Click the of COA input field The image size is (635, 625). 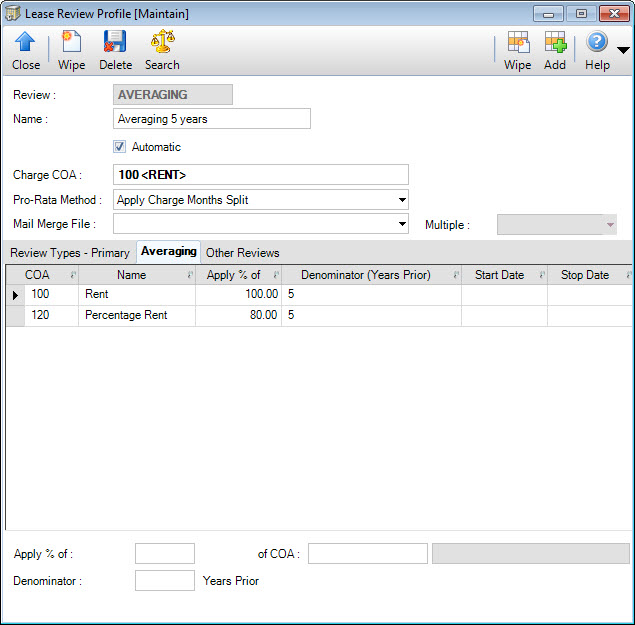(x=368, y=554)
